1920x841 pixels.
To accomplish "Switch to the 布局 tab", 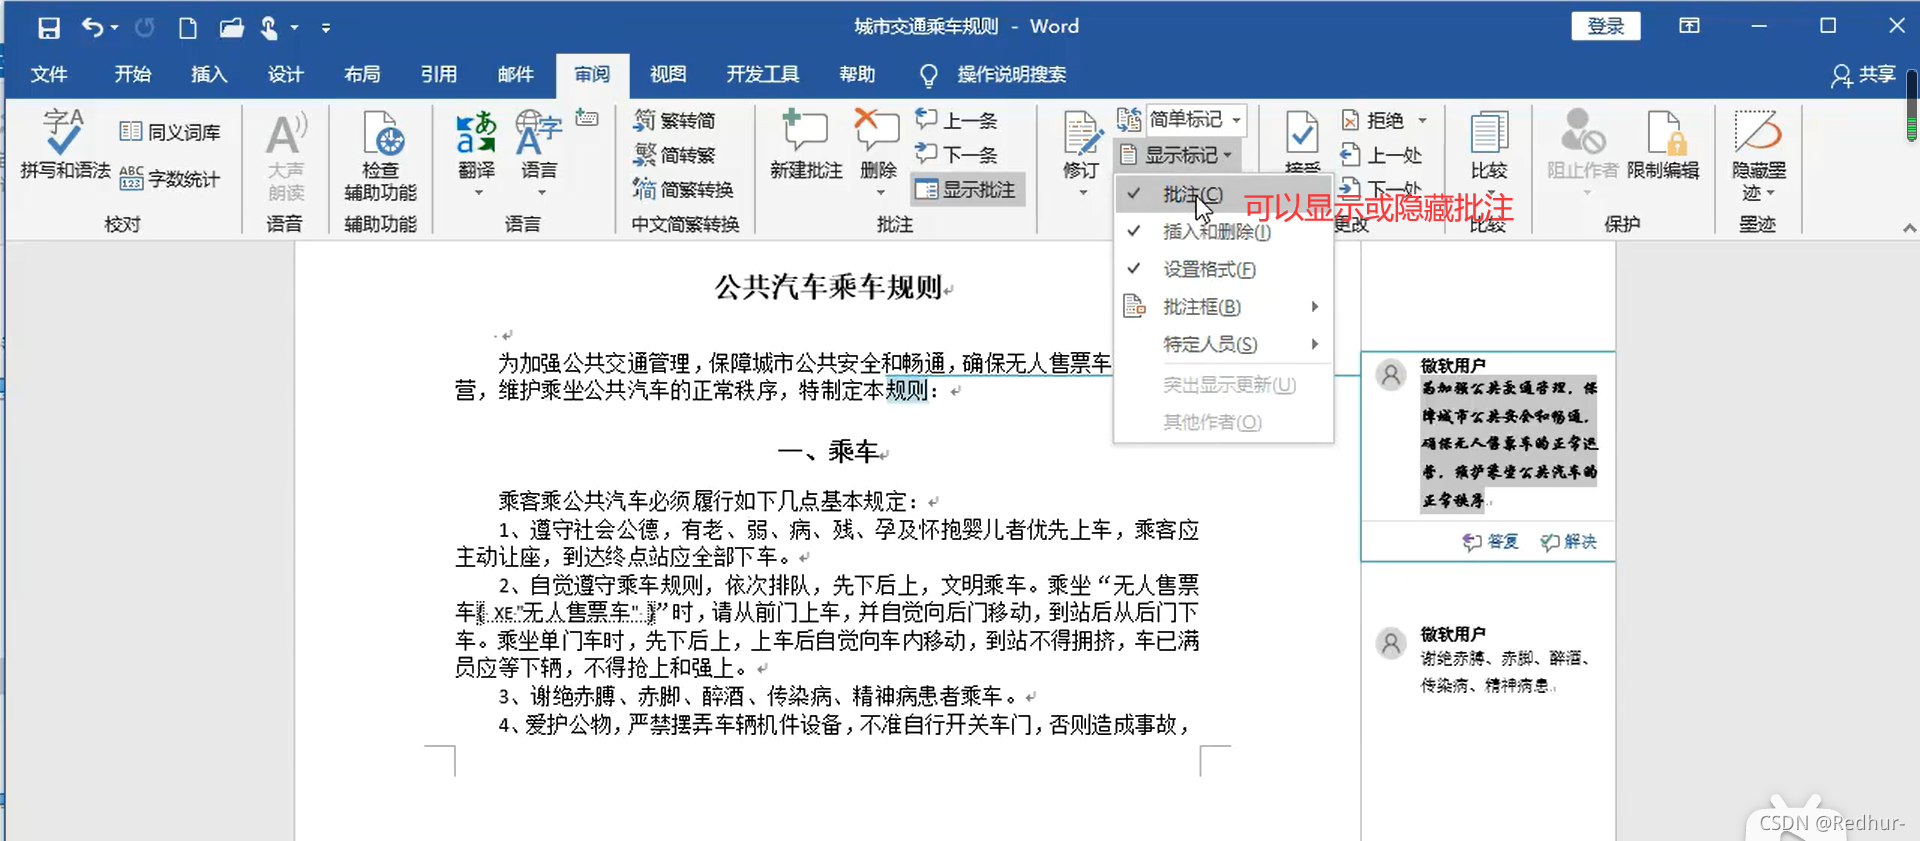I will [362, 74].
